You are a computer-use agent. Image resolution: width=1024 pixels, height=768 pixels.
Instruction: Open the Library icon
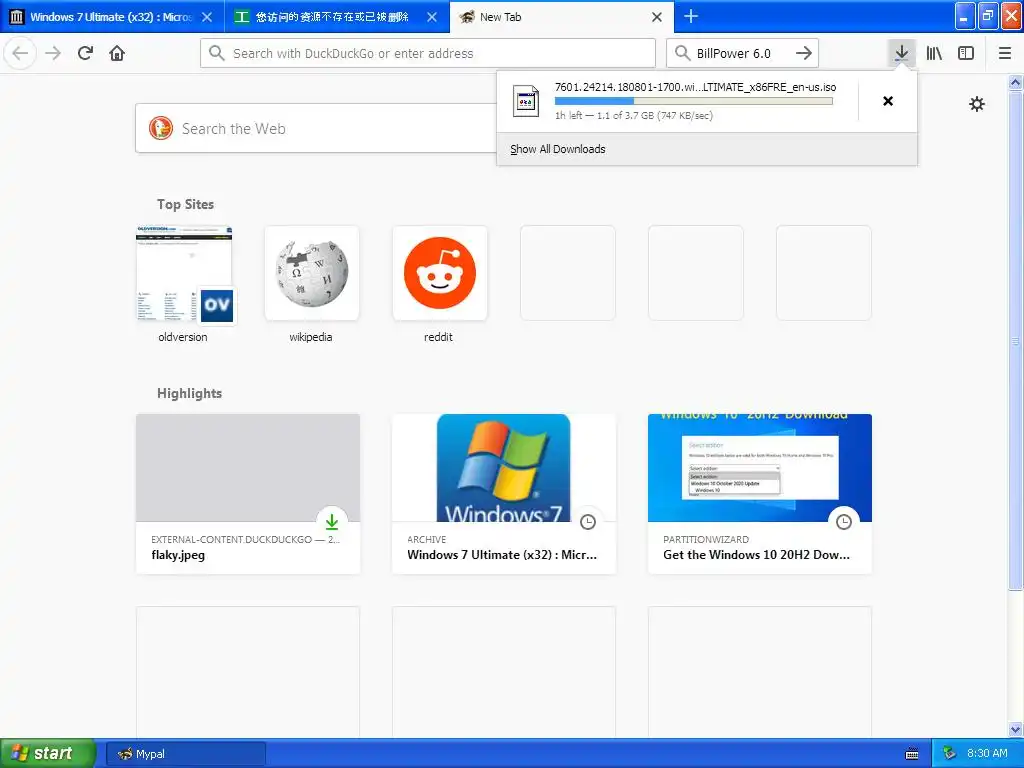tap(934, 53)
